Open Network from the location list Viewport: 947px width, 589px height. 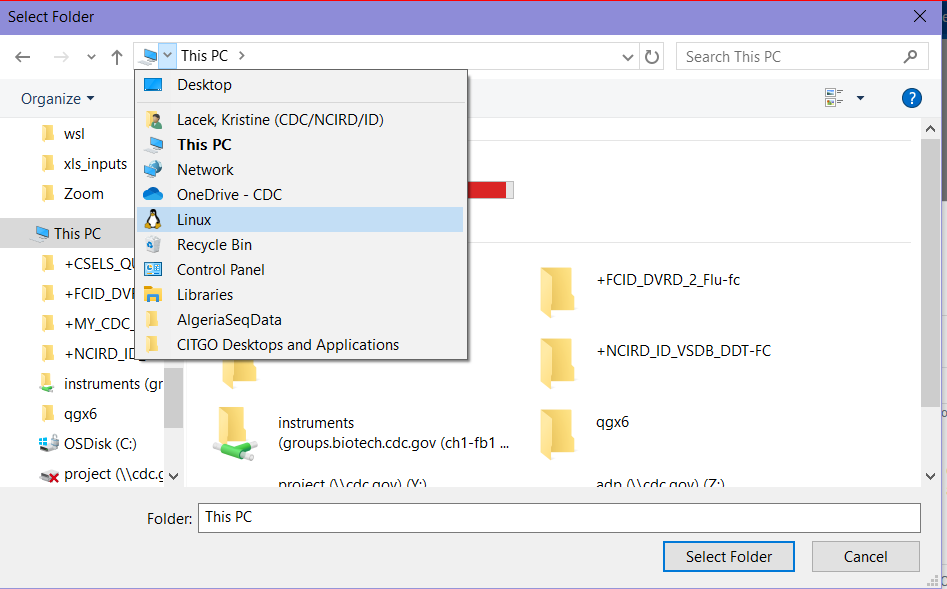tap(300, 170)
